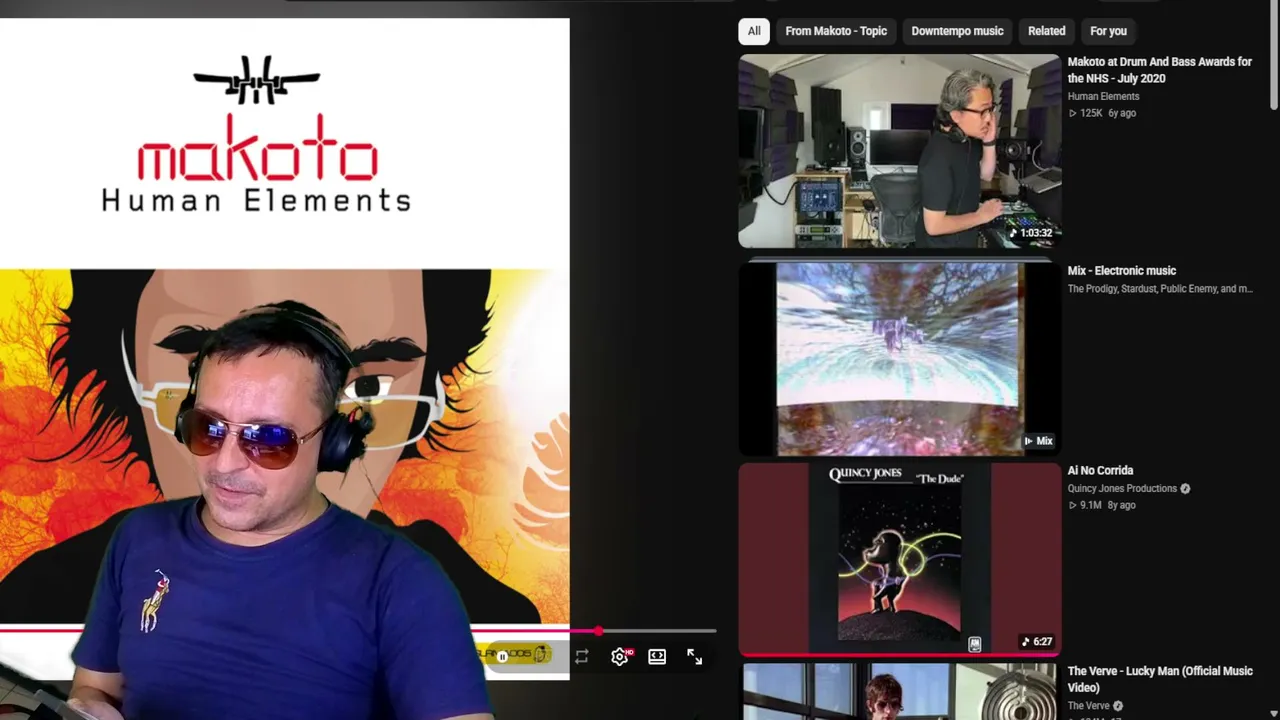The width and height of the screenshot is (1280, 720).
Task: Open the Makoto studio DJ set thumbnail
Action: [899, 150]
